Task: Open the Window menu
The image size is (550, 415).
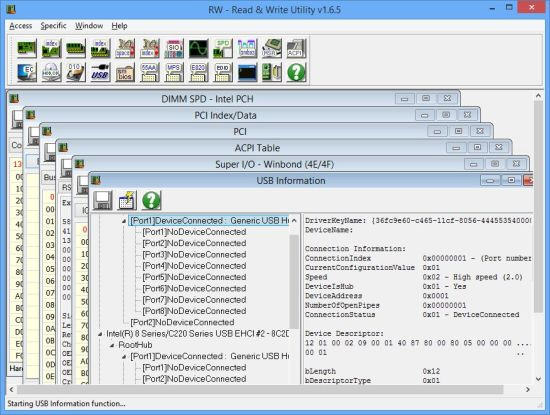Action: (89, 26)
